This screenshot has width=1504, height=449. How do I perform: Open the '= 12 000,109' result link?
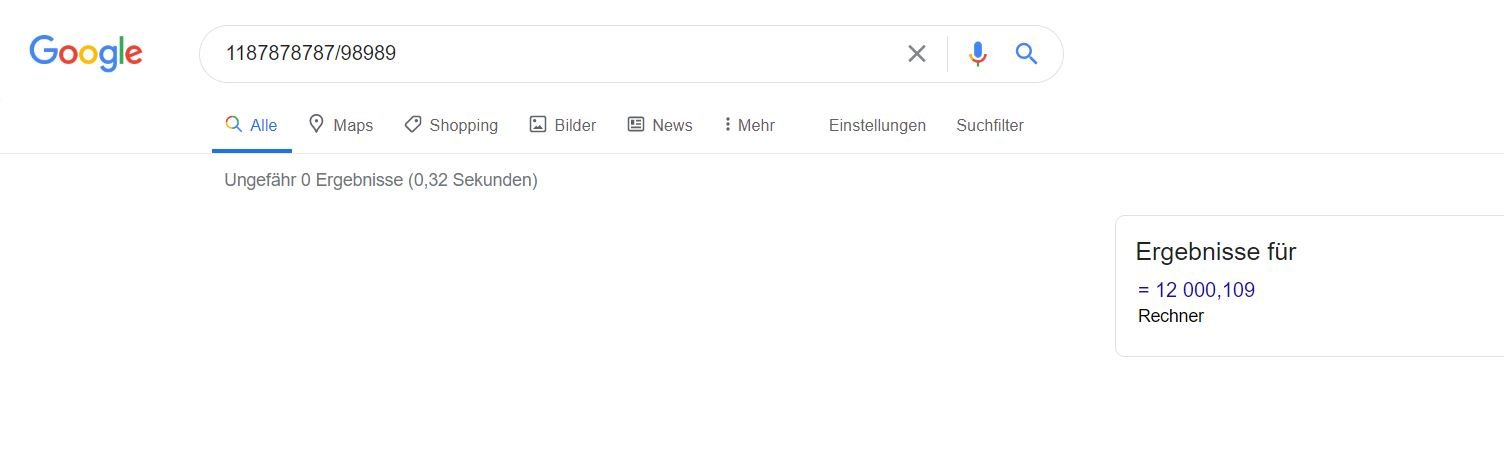click(1196, 290)
